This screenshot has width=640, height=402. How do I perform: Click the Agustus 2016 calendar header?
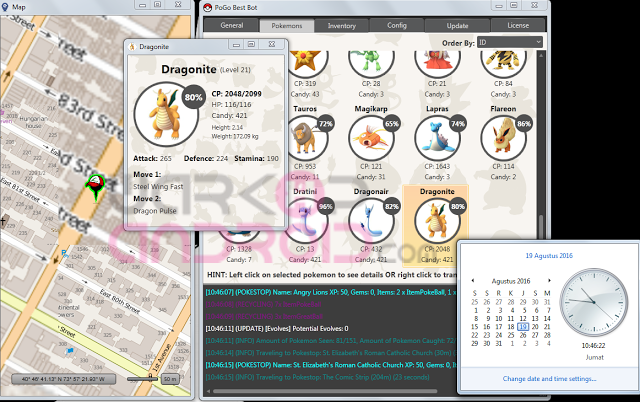511,281
